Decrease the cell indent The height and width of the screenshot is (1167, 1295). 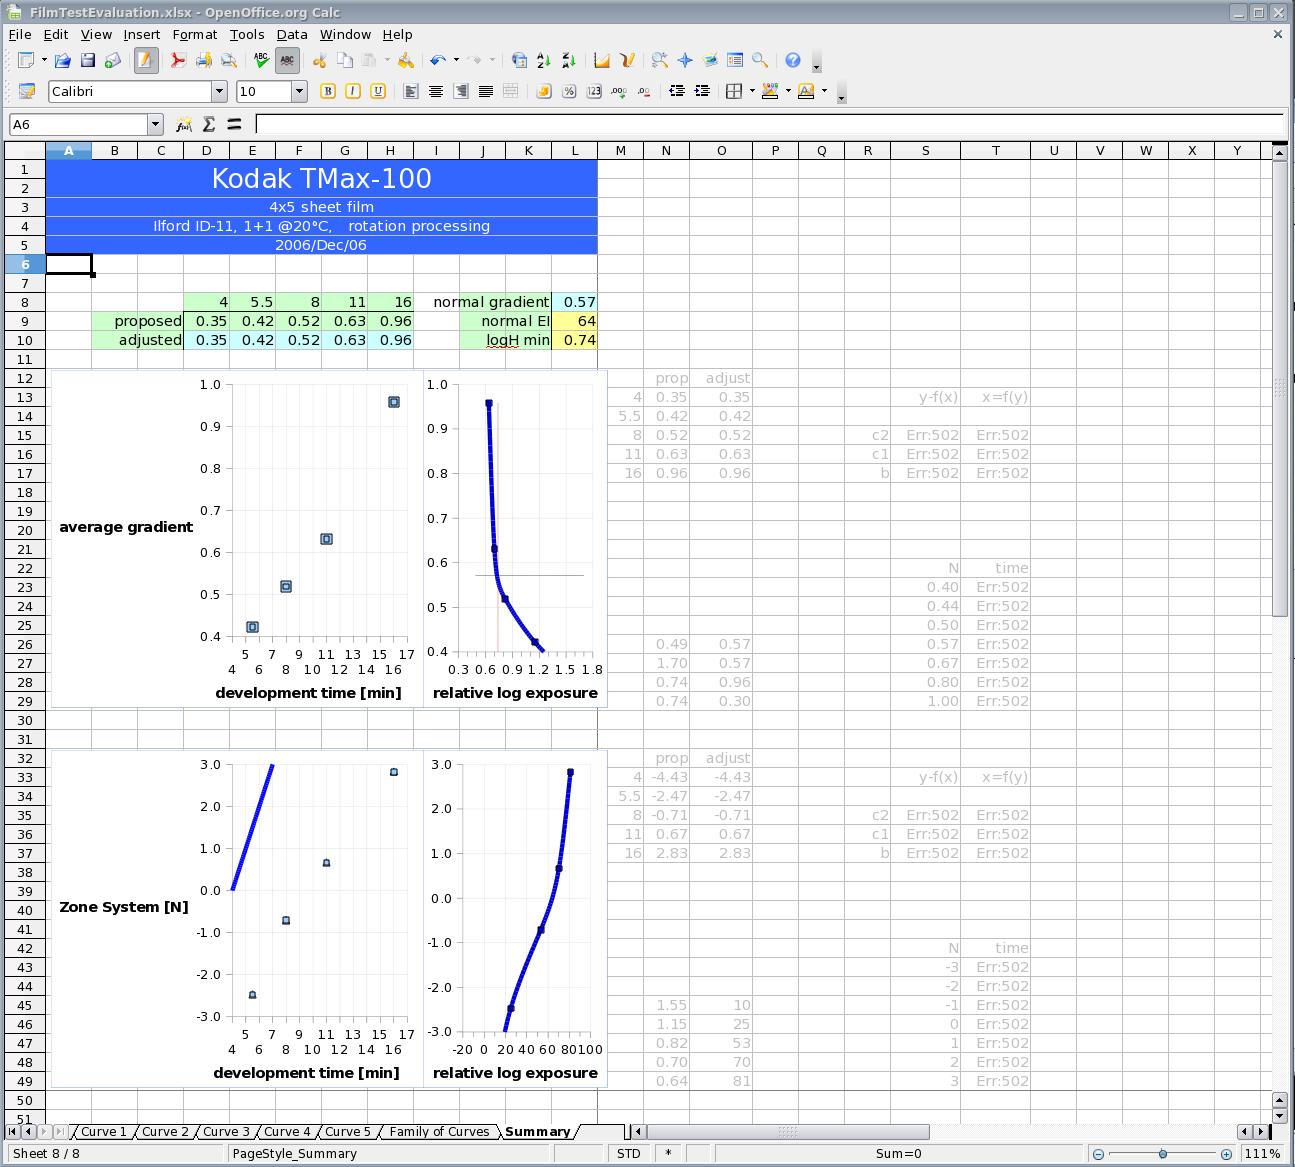coord(677,91)
